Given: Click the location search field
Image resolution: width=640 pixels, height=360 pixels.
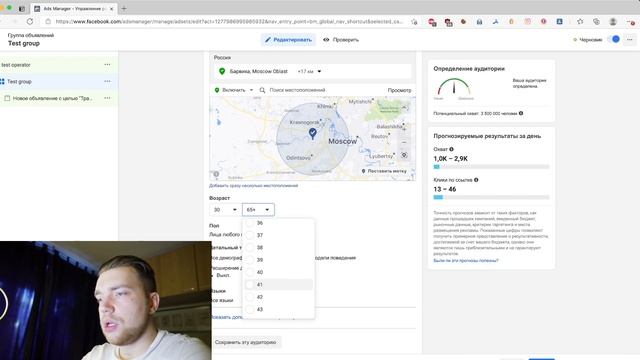Looking at the screenshot, I should pyautogui.click(x=297, y=90).
